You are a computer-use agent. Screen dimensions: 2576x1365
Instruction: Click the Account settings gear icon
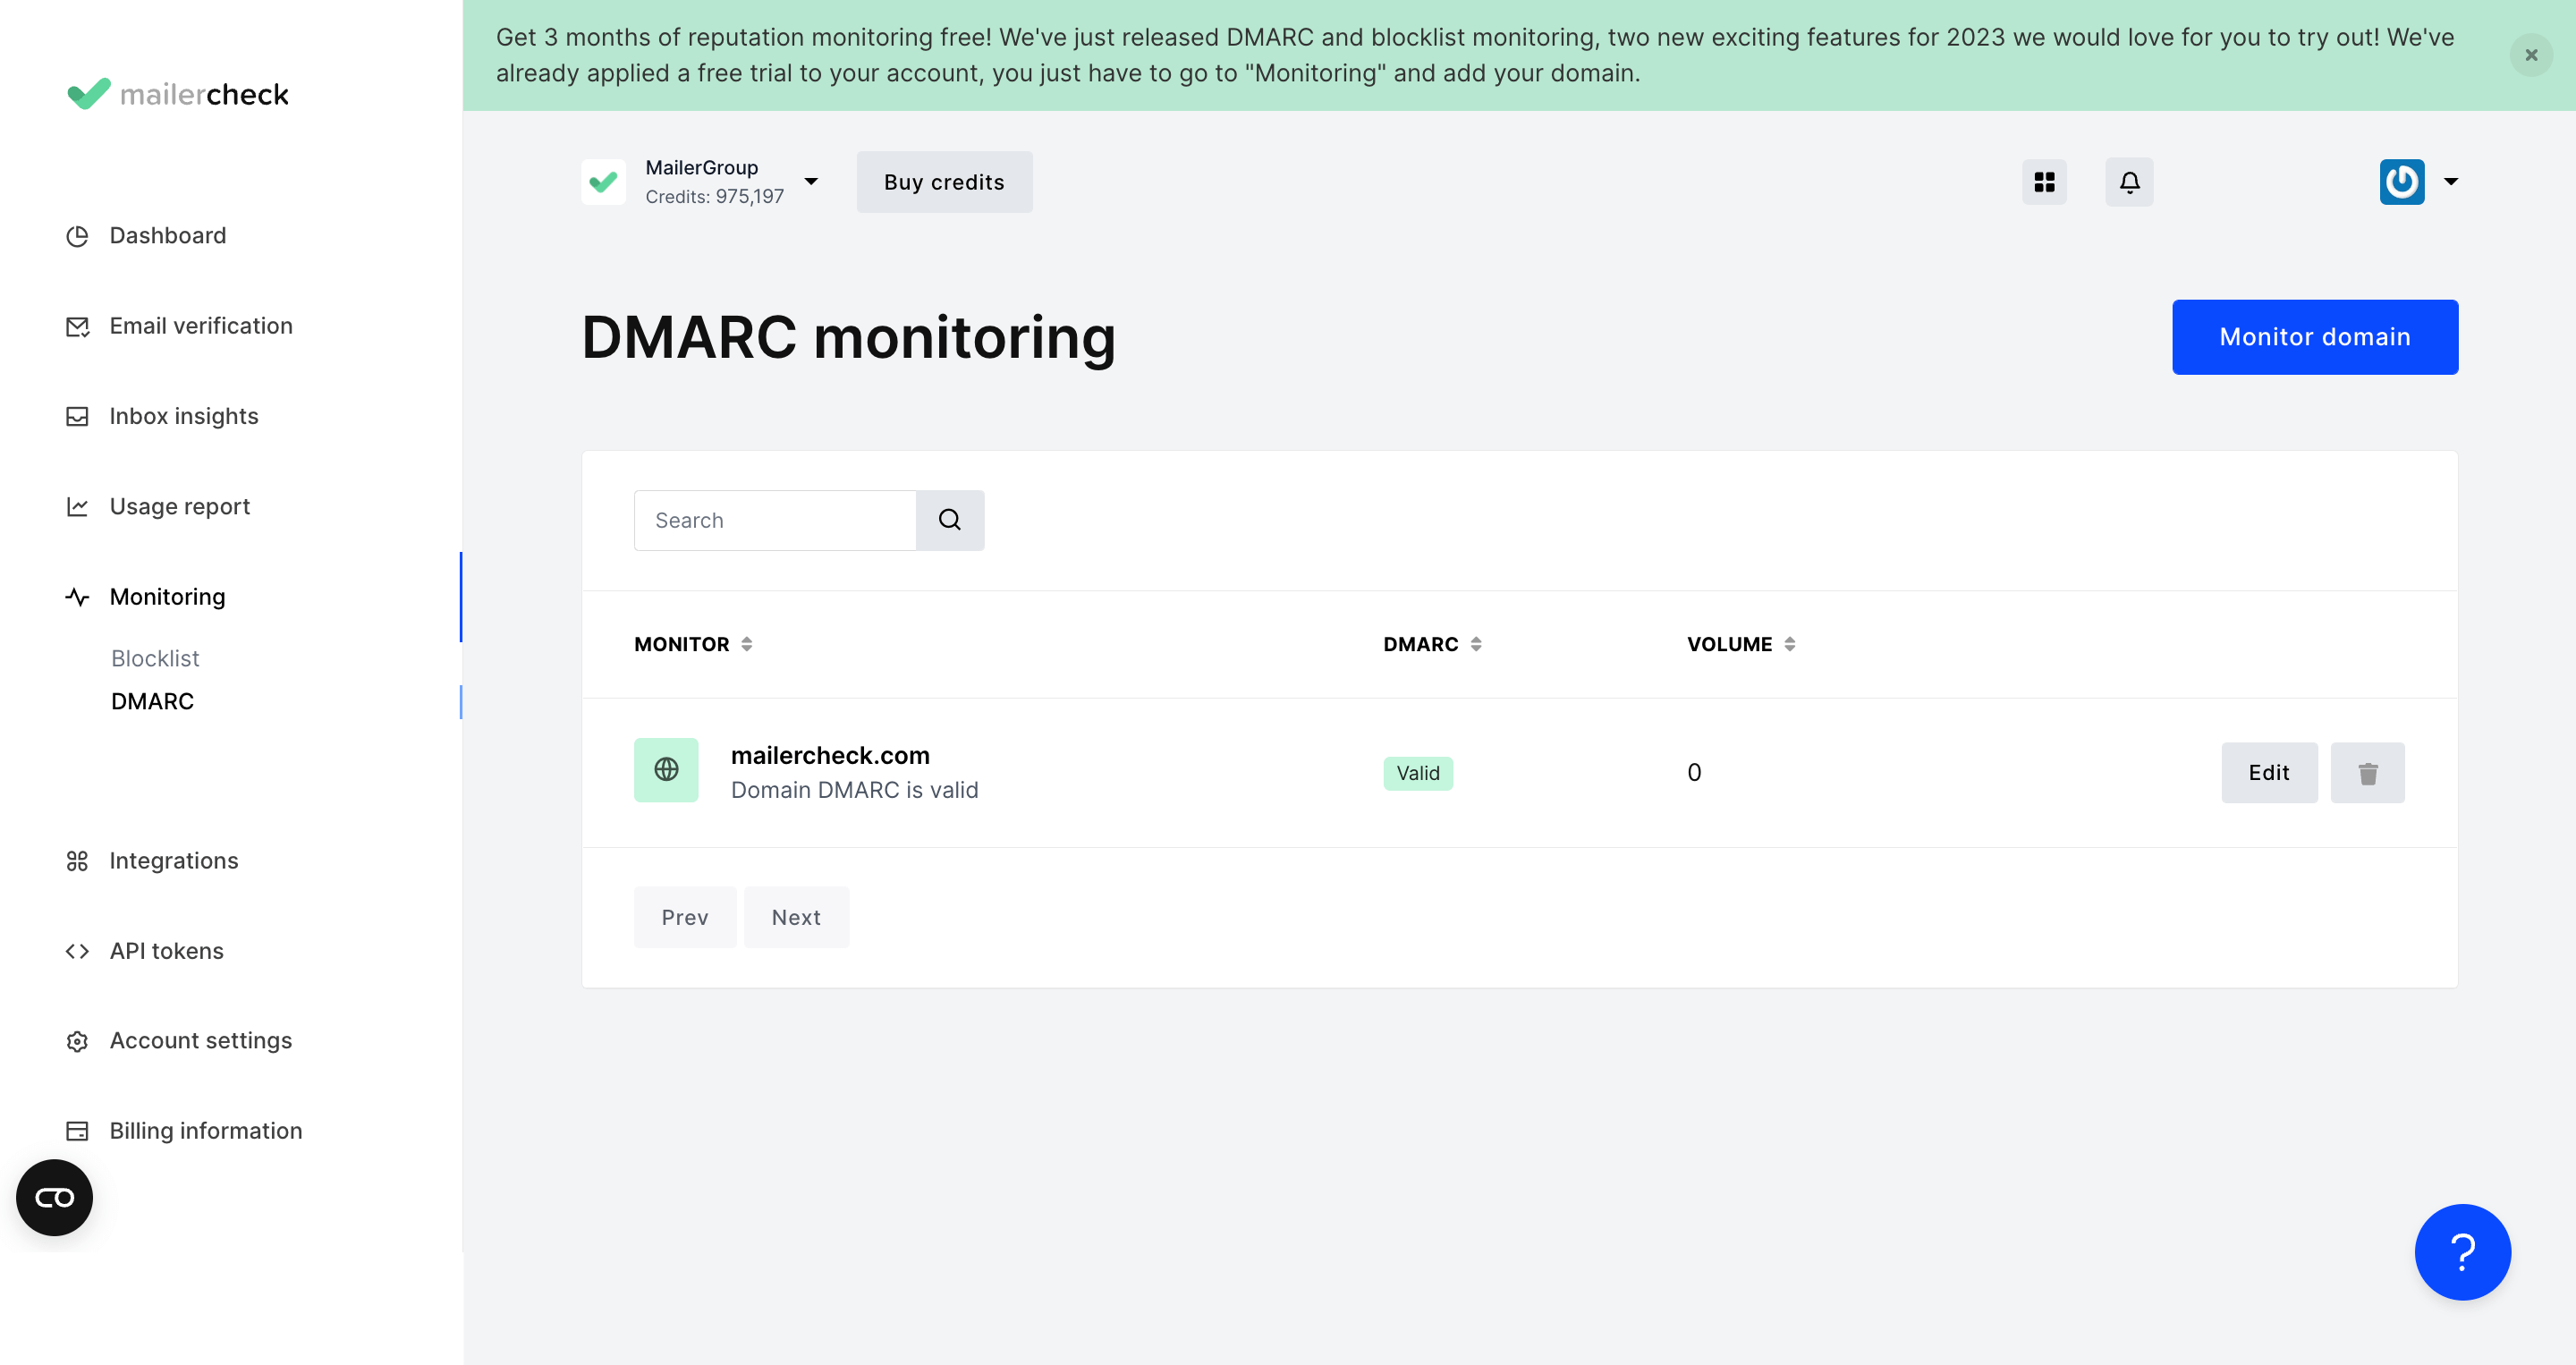(x=77, y=1042)
